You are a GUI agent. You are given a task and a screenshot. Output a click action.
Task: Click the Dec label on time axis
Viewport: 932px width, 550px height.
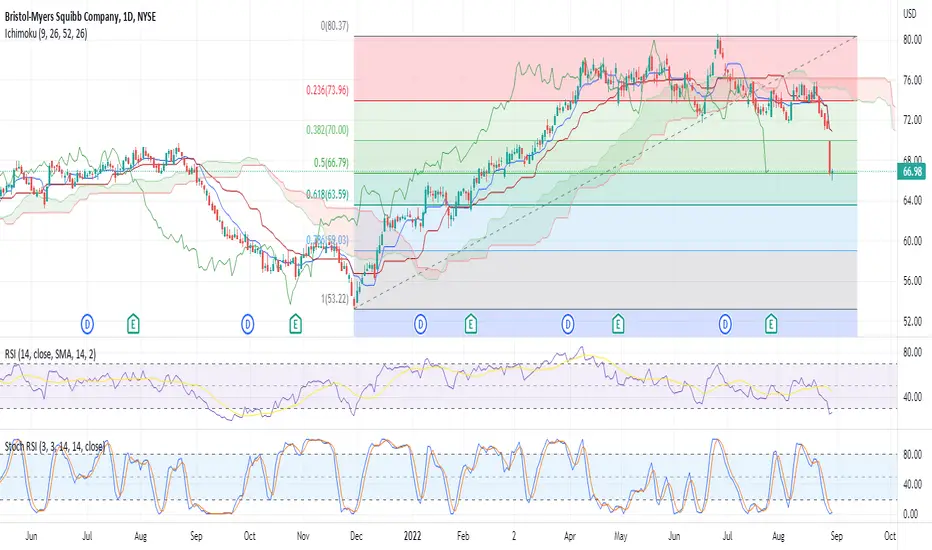point(356,536)
